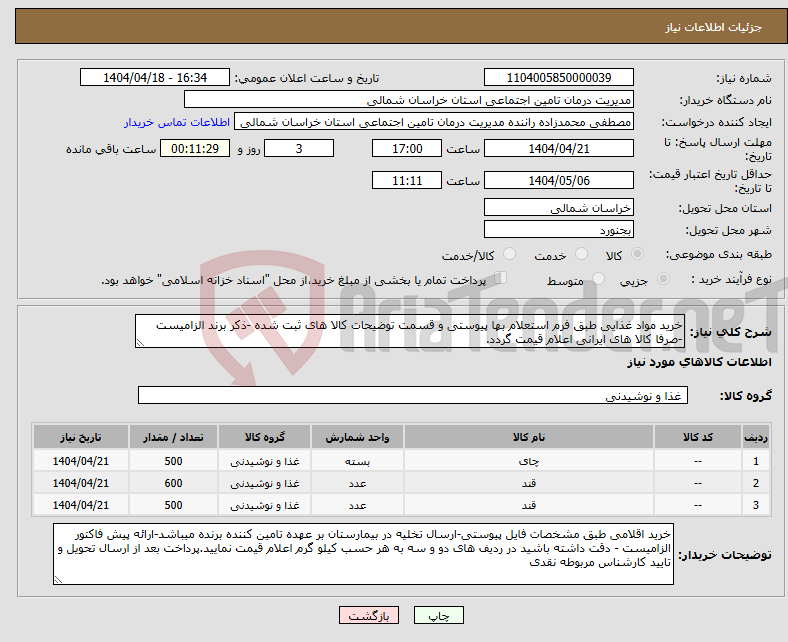Click the کد کالا column header

698,437
